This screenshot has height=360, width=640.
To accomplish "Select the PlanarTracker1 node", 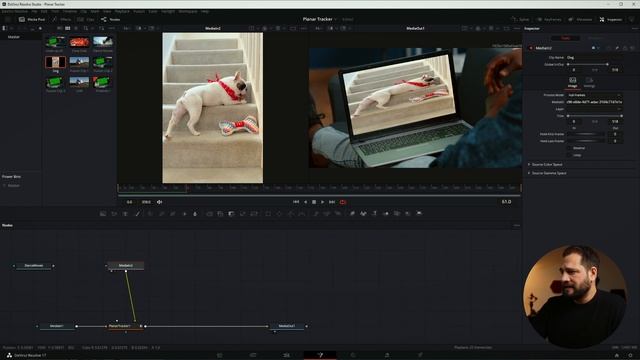I will (x=126, y=326).
